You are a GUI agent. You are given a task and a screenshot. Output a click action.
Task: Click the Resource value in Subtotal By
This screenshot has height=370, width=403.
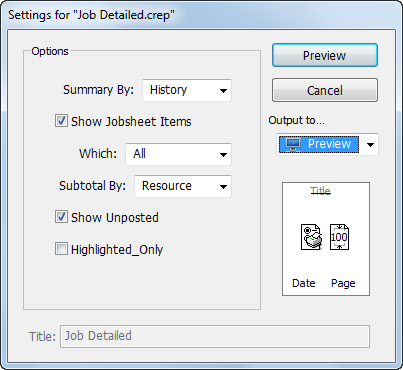click(167, 186)
